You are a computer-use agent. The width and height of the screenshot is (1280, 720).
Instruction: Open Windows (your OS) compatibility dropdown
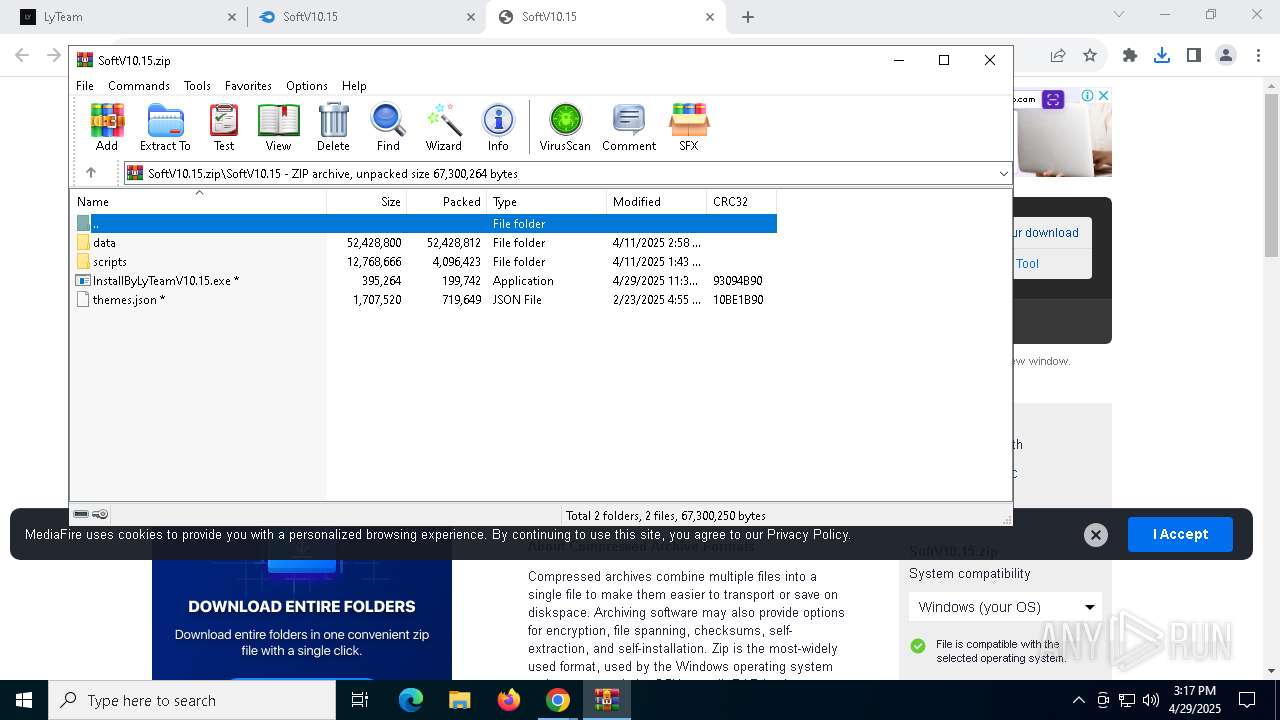coord(1005,607)
